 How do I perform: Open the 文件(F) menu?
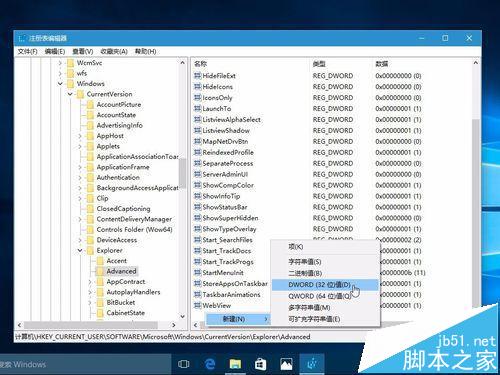tap(27, 51)
